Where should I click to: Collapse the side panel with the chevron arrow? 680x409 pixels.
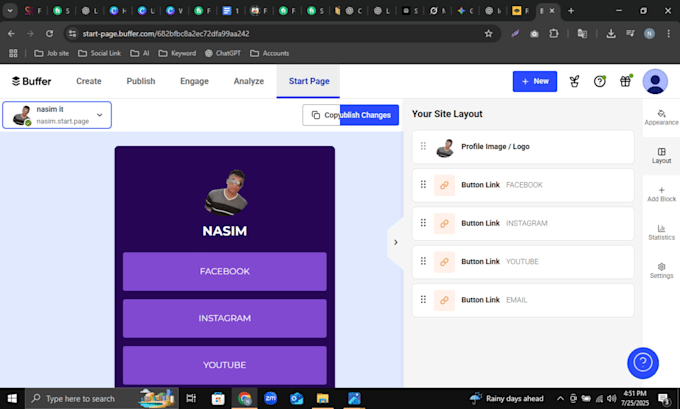pyautogui.click(x=396, y=242)
